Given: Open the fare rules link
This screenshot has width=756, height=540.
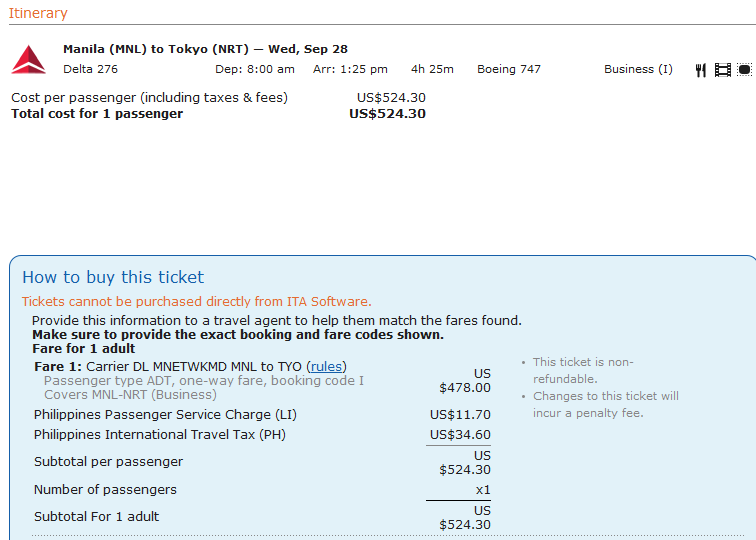Looking at the screenshot, I should pos(325,367).
